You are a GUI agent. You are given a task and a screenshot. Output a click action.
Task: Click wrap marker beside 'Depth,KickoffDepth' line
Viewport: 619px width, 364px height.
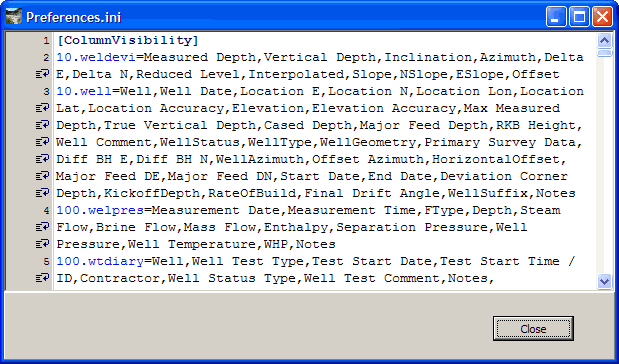tap(42, 193)
